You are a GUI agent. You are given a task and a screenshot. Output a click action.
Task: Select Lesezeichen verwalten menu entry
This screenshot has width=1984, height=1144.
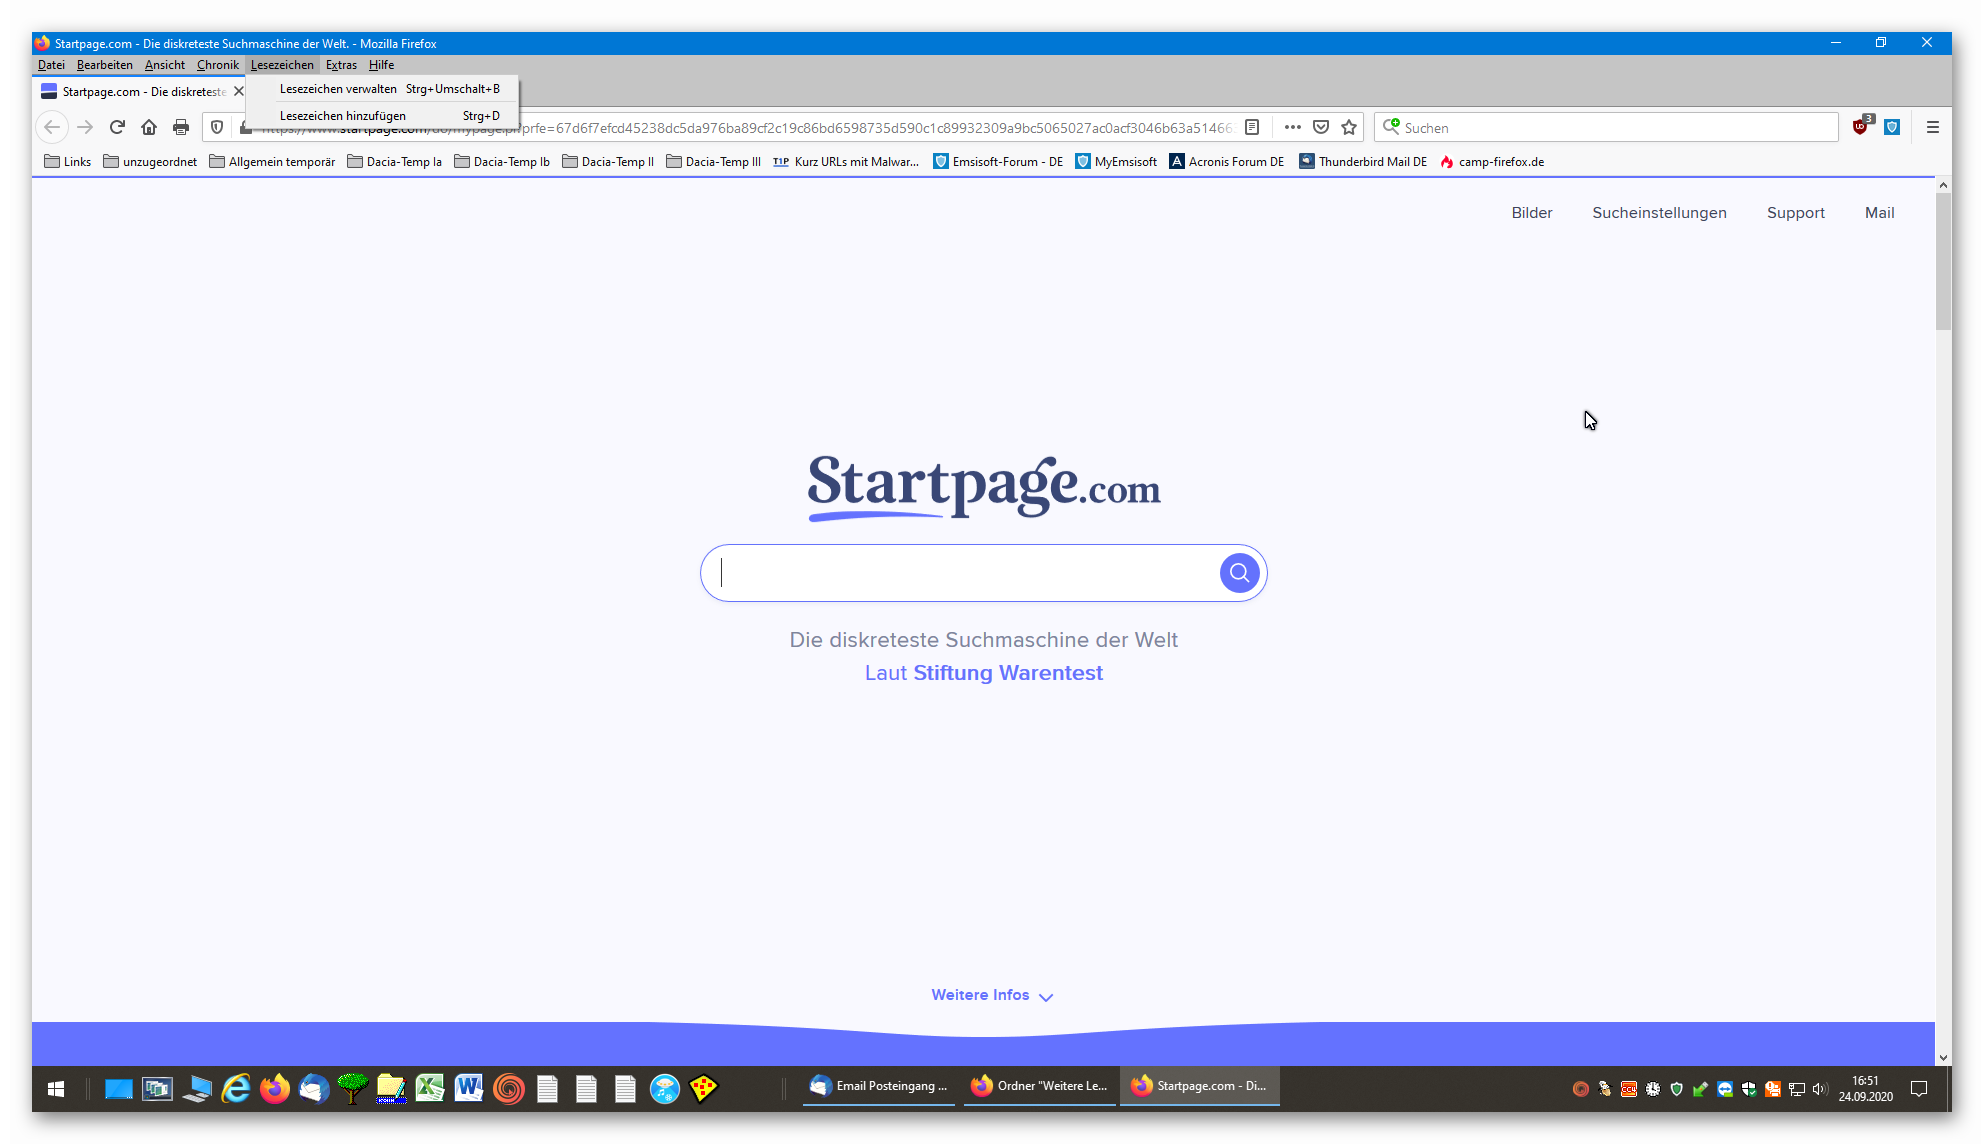coord(338,89)
